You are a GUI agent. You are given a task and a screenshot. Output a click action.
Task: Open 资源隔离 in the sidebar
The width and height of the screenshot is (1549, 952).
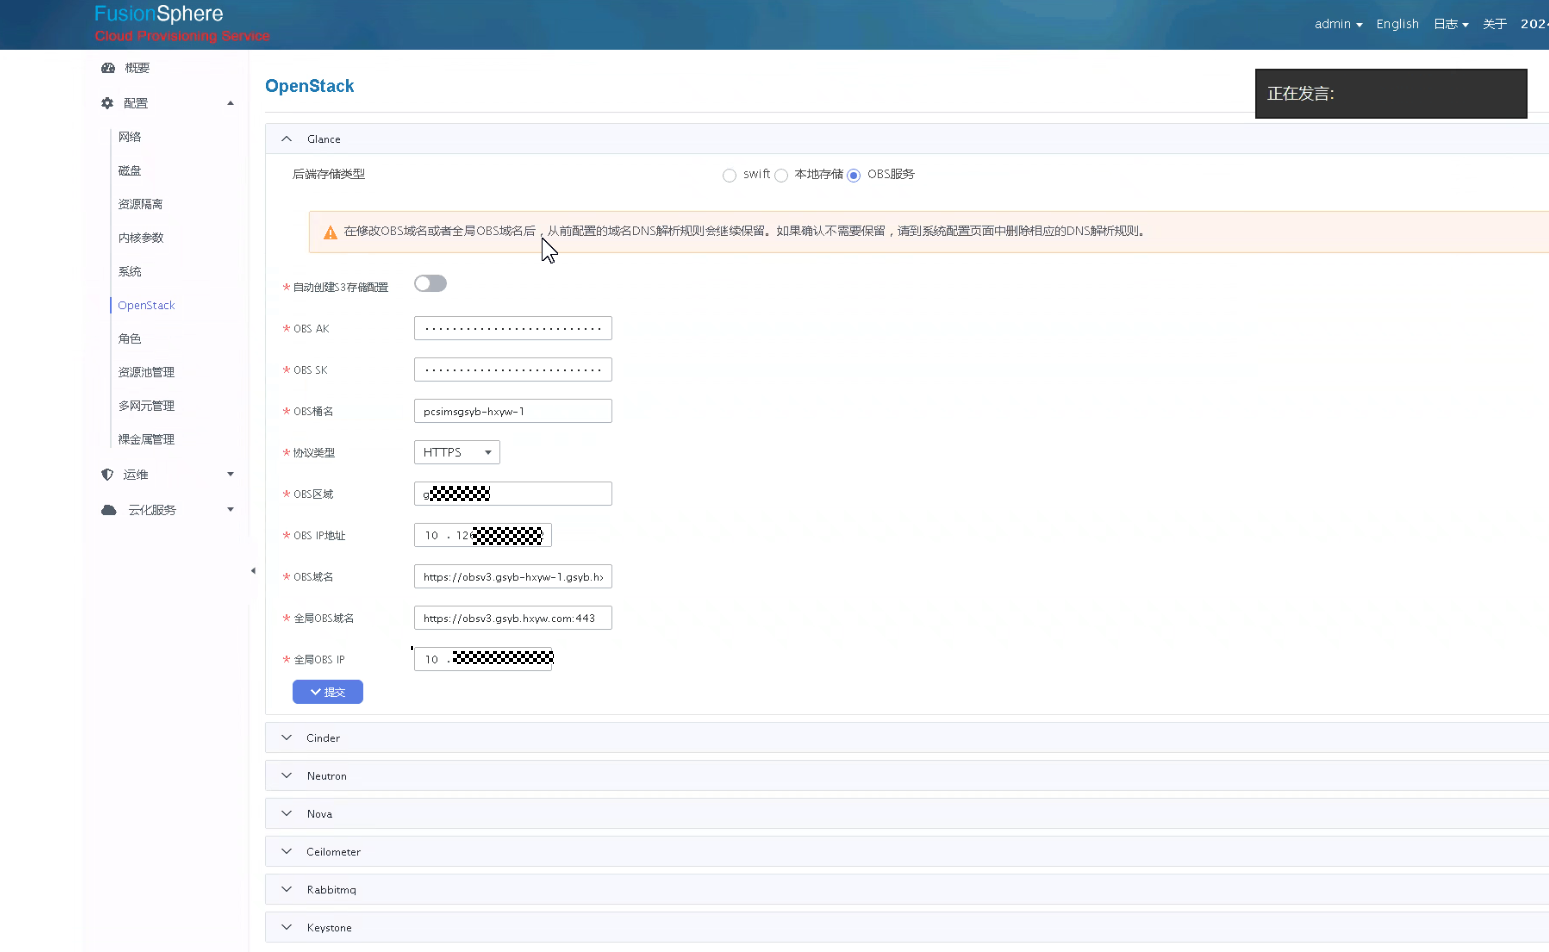click(140, 204)
